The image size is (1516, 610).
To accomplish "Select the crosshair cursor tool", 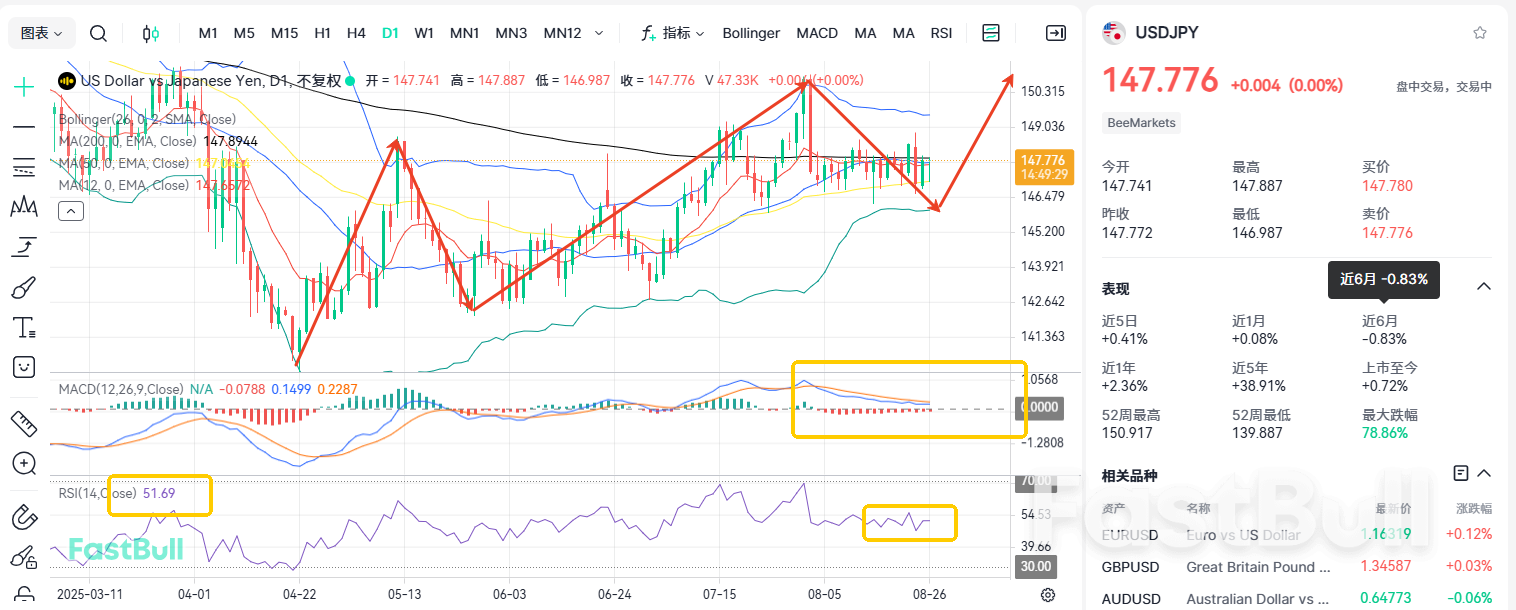I will [22, 86].
